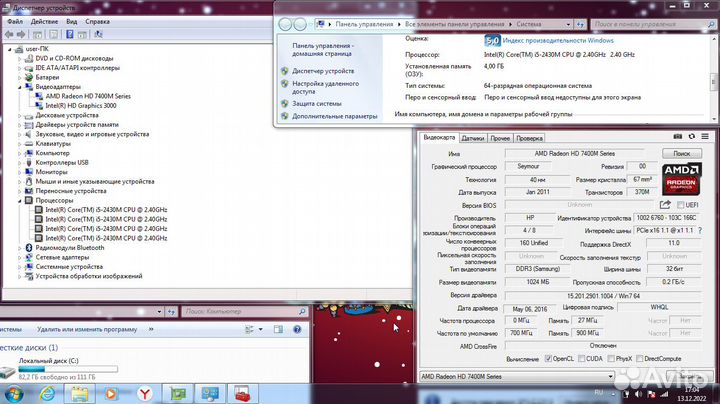720x404 pixels.
Task: Open the Файл menu in Device Manager
Action: coord(15,22)
